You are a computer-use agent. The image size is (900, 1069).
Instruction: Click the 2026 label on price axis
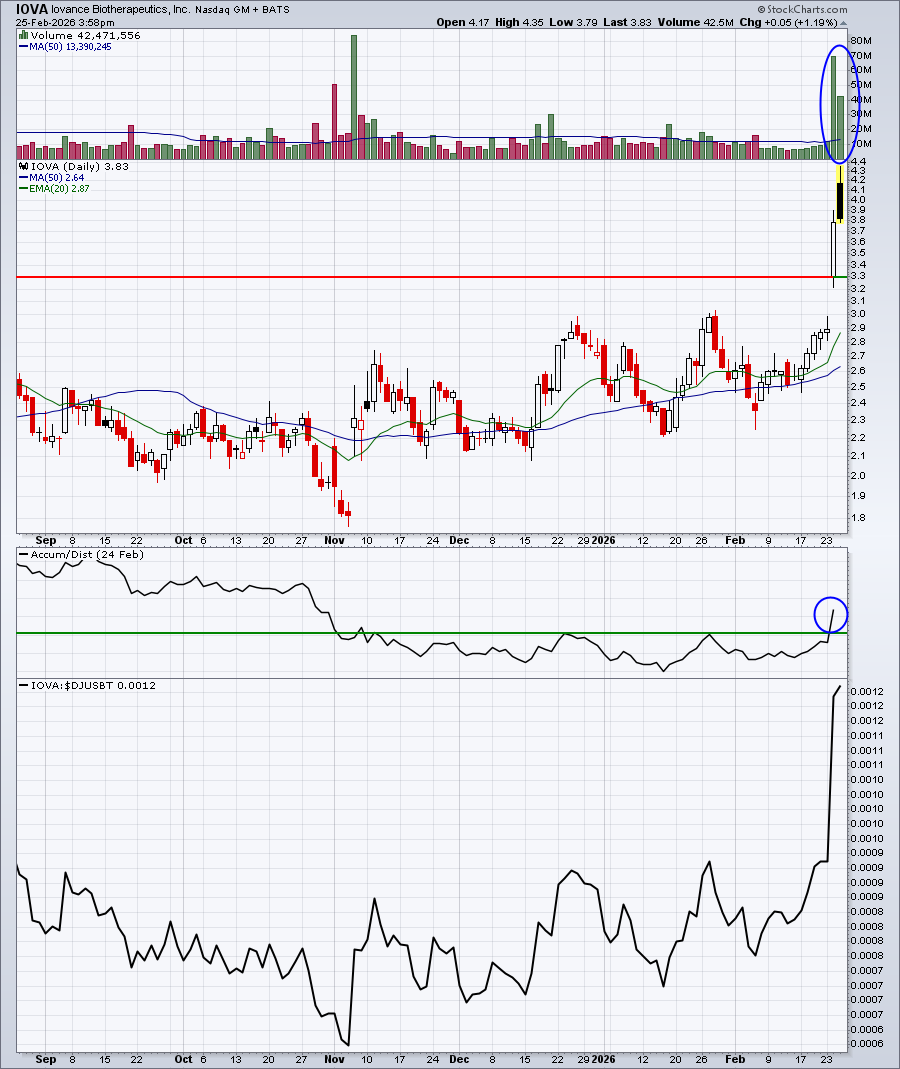pos(603,540)
